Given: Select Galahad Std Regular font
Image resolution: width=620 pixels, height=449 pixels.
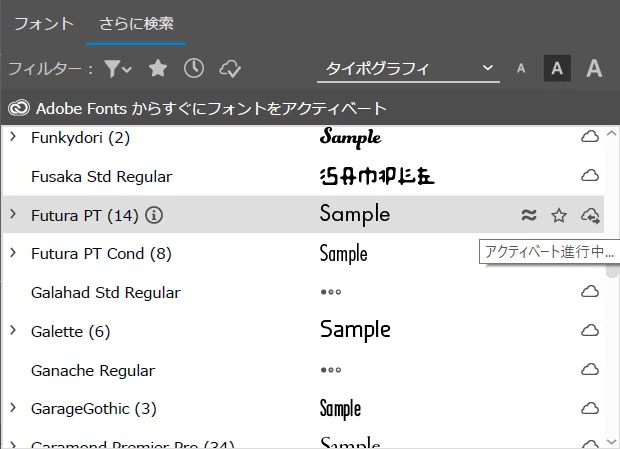Looking at the screenshot, I should (x=106, y=293).
